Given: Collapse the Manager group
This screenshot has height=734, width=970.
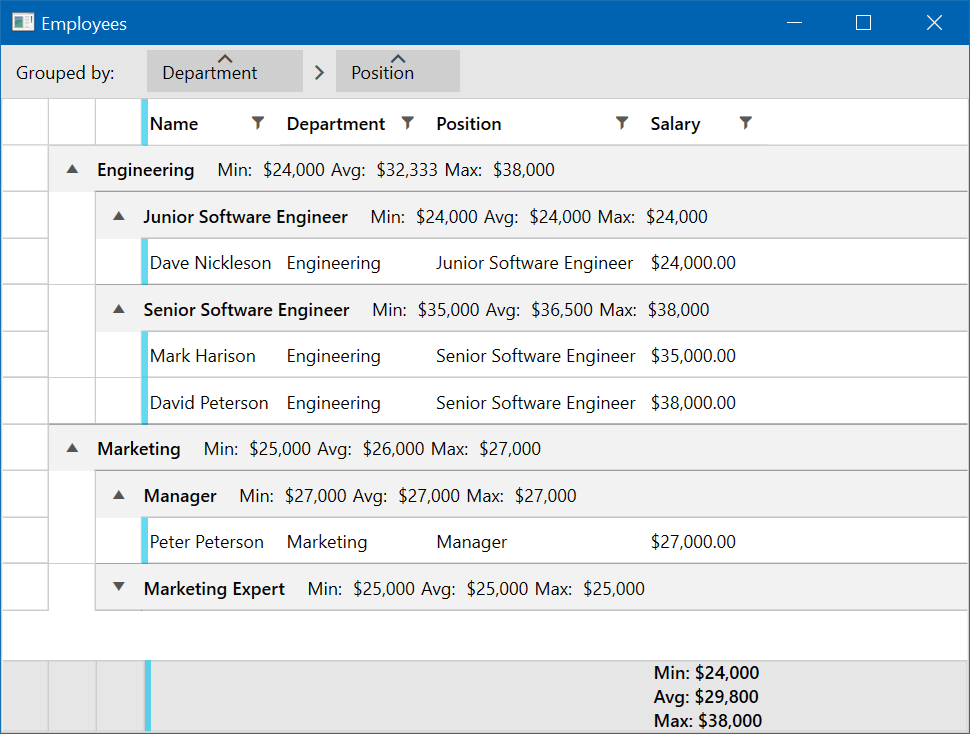Looking at the screenshot, I should (119, 495).
